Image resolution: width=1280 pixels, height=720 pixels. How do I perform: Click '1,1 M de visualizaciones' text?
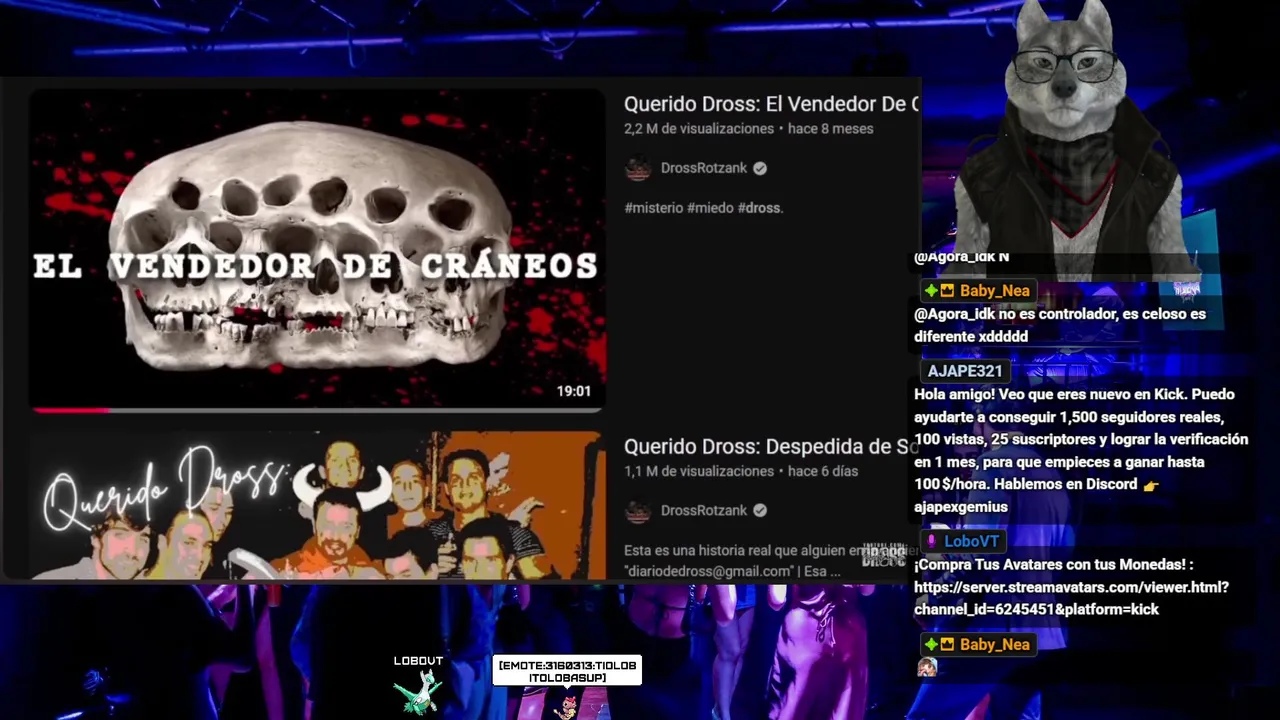pyautogui.click(x=699, y=471)
